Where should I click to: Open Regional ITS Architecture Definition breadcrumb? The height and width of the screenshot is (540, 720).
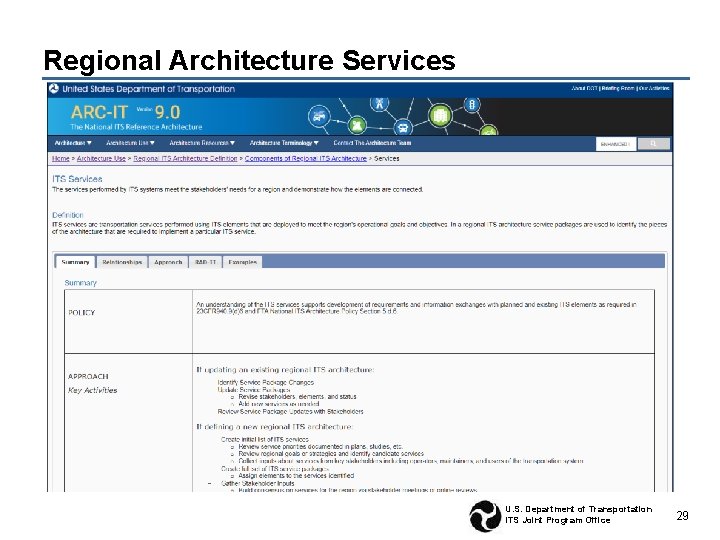(x=185, y=158)
